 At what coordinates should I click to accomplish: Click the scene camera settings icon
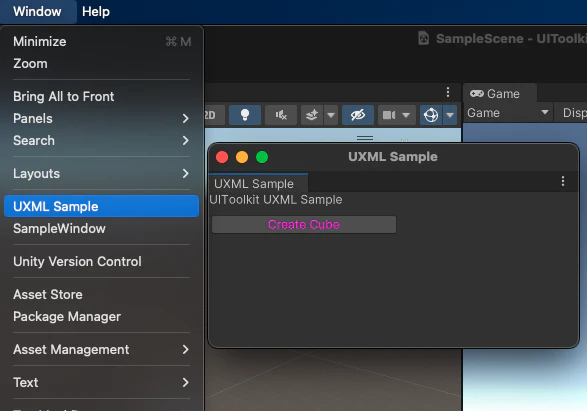click(x=389, y=115)
